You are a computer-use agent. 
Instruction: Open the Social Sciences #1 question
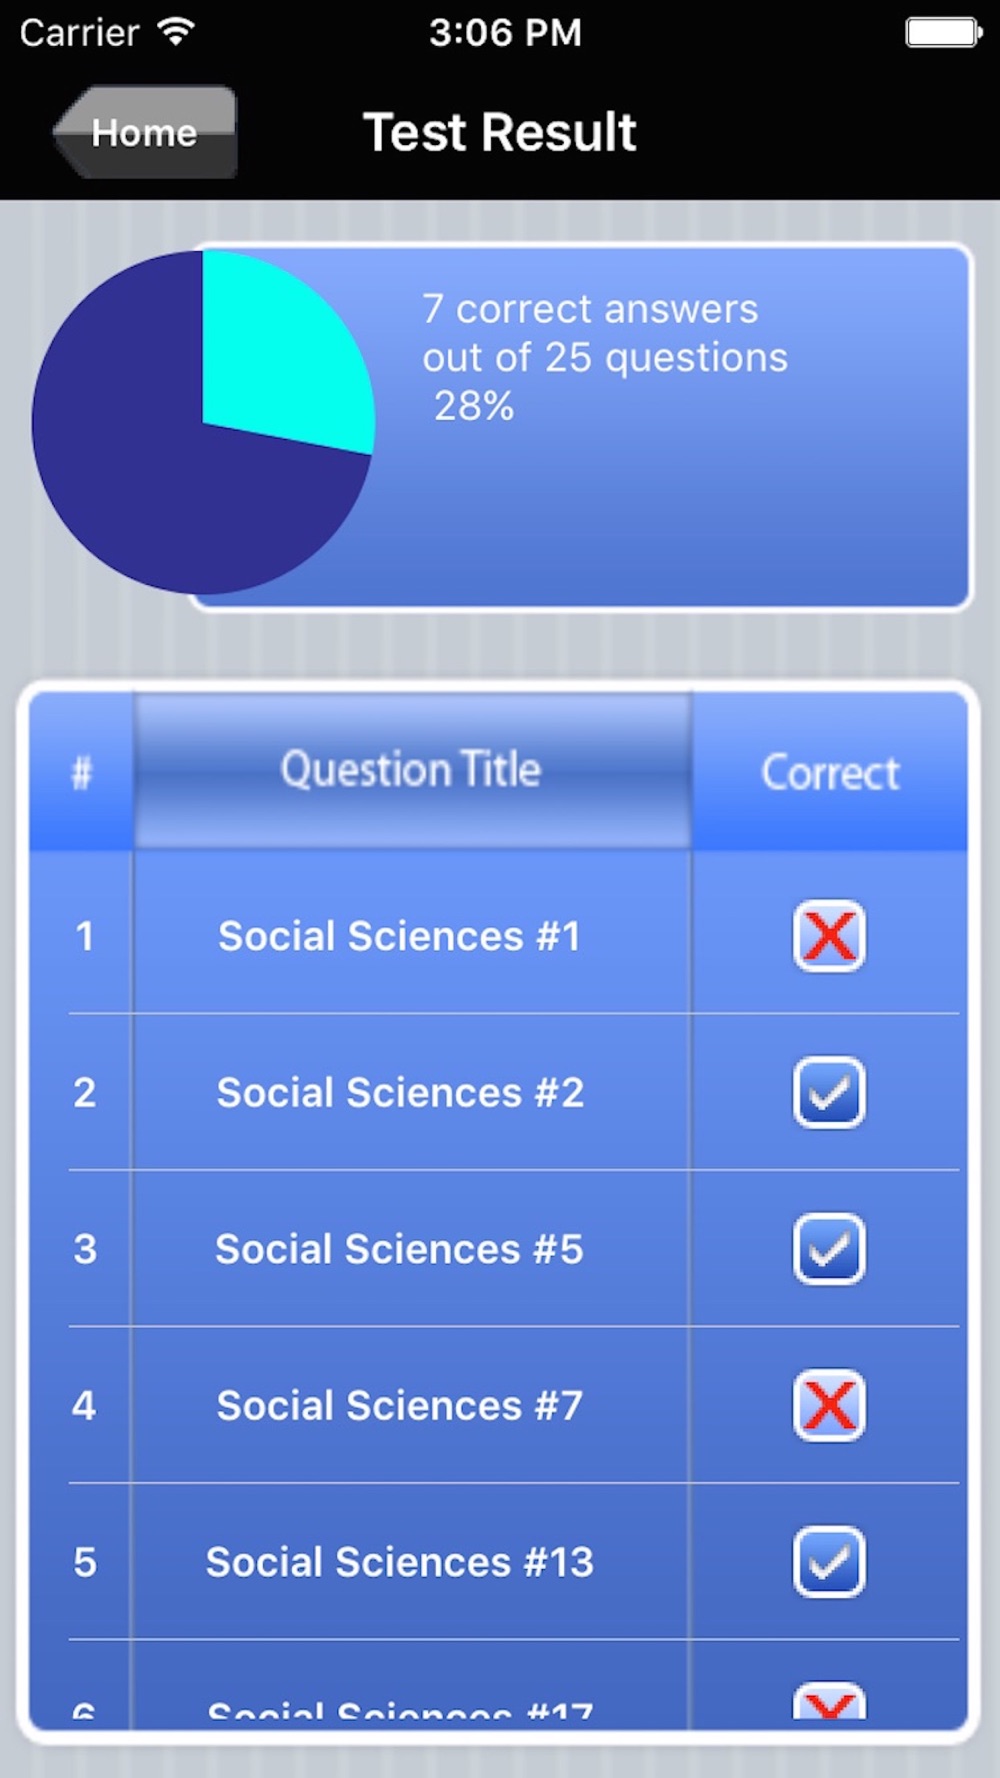400,937
